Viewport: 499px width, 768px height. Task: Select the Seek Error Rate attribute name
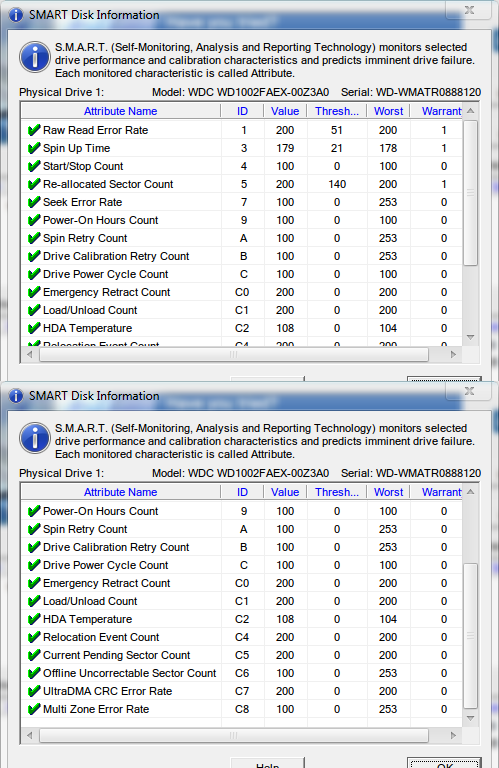pyautogui.click(x=82, y=202)
